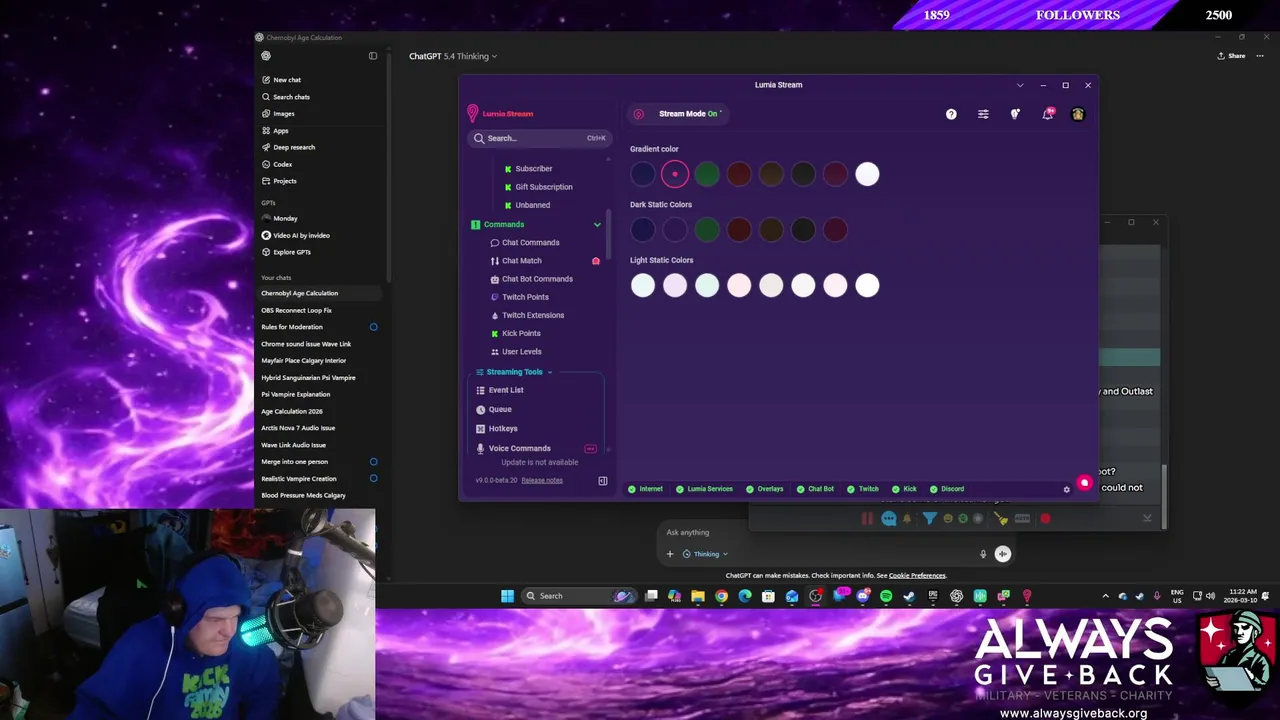Open the settings sliders icon in Lumia header
Viewport: 1280px width, 720px height.
coord(983,114)
